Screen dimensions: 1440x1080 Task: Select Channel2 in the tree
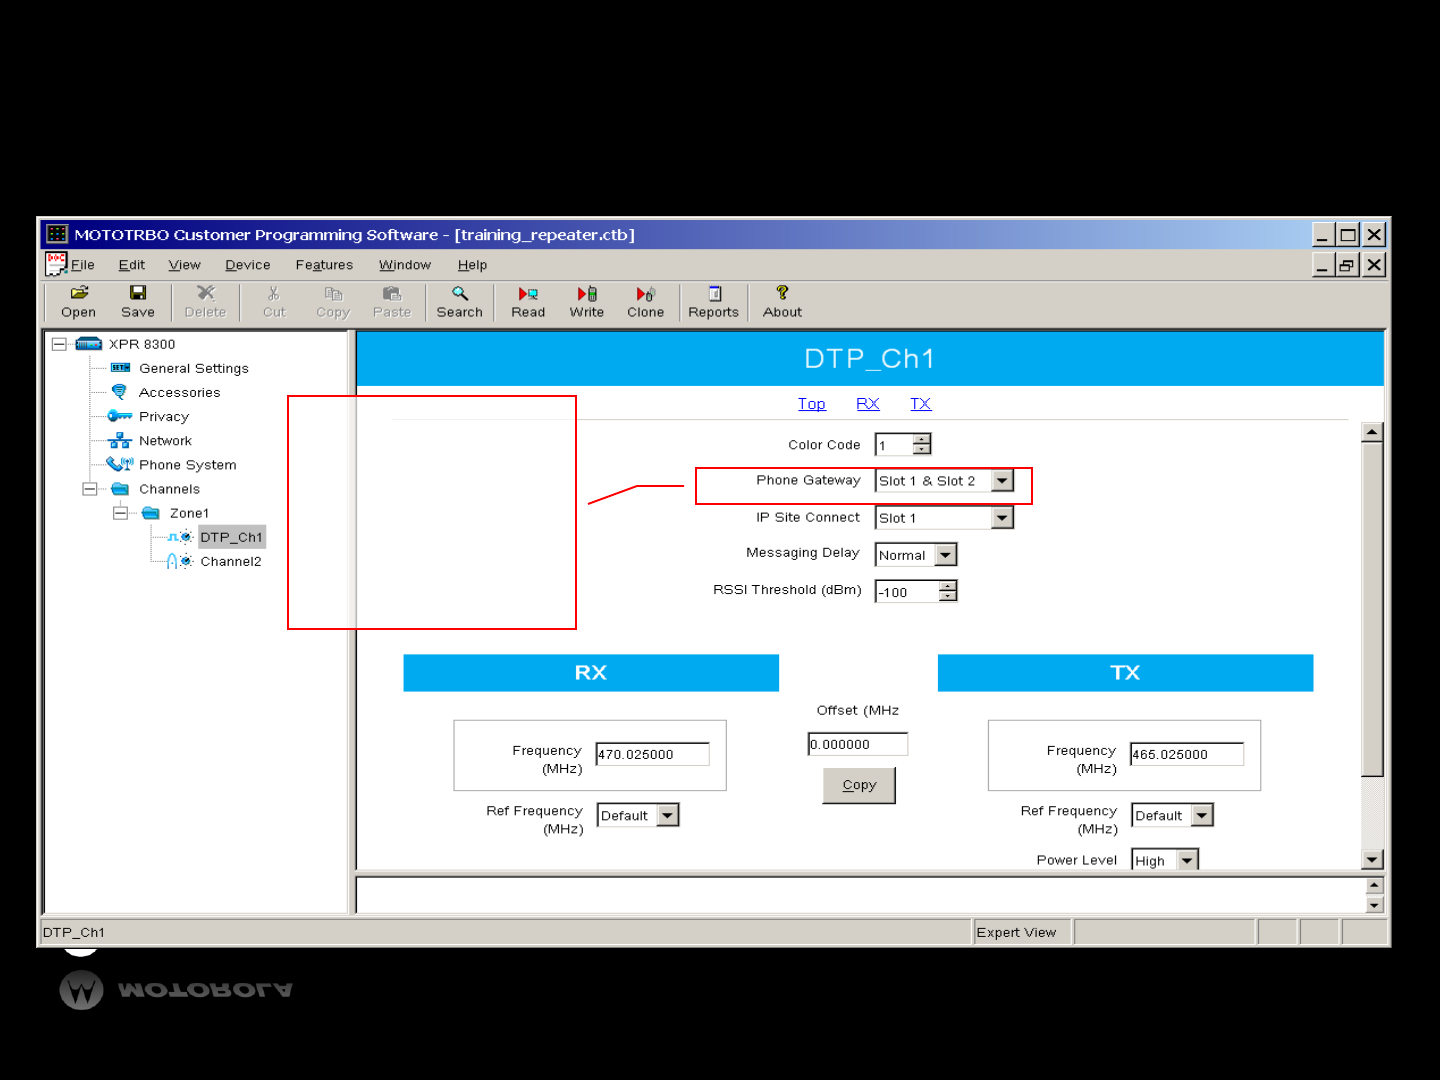tap(231, 561)
